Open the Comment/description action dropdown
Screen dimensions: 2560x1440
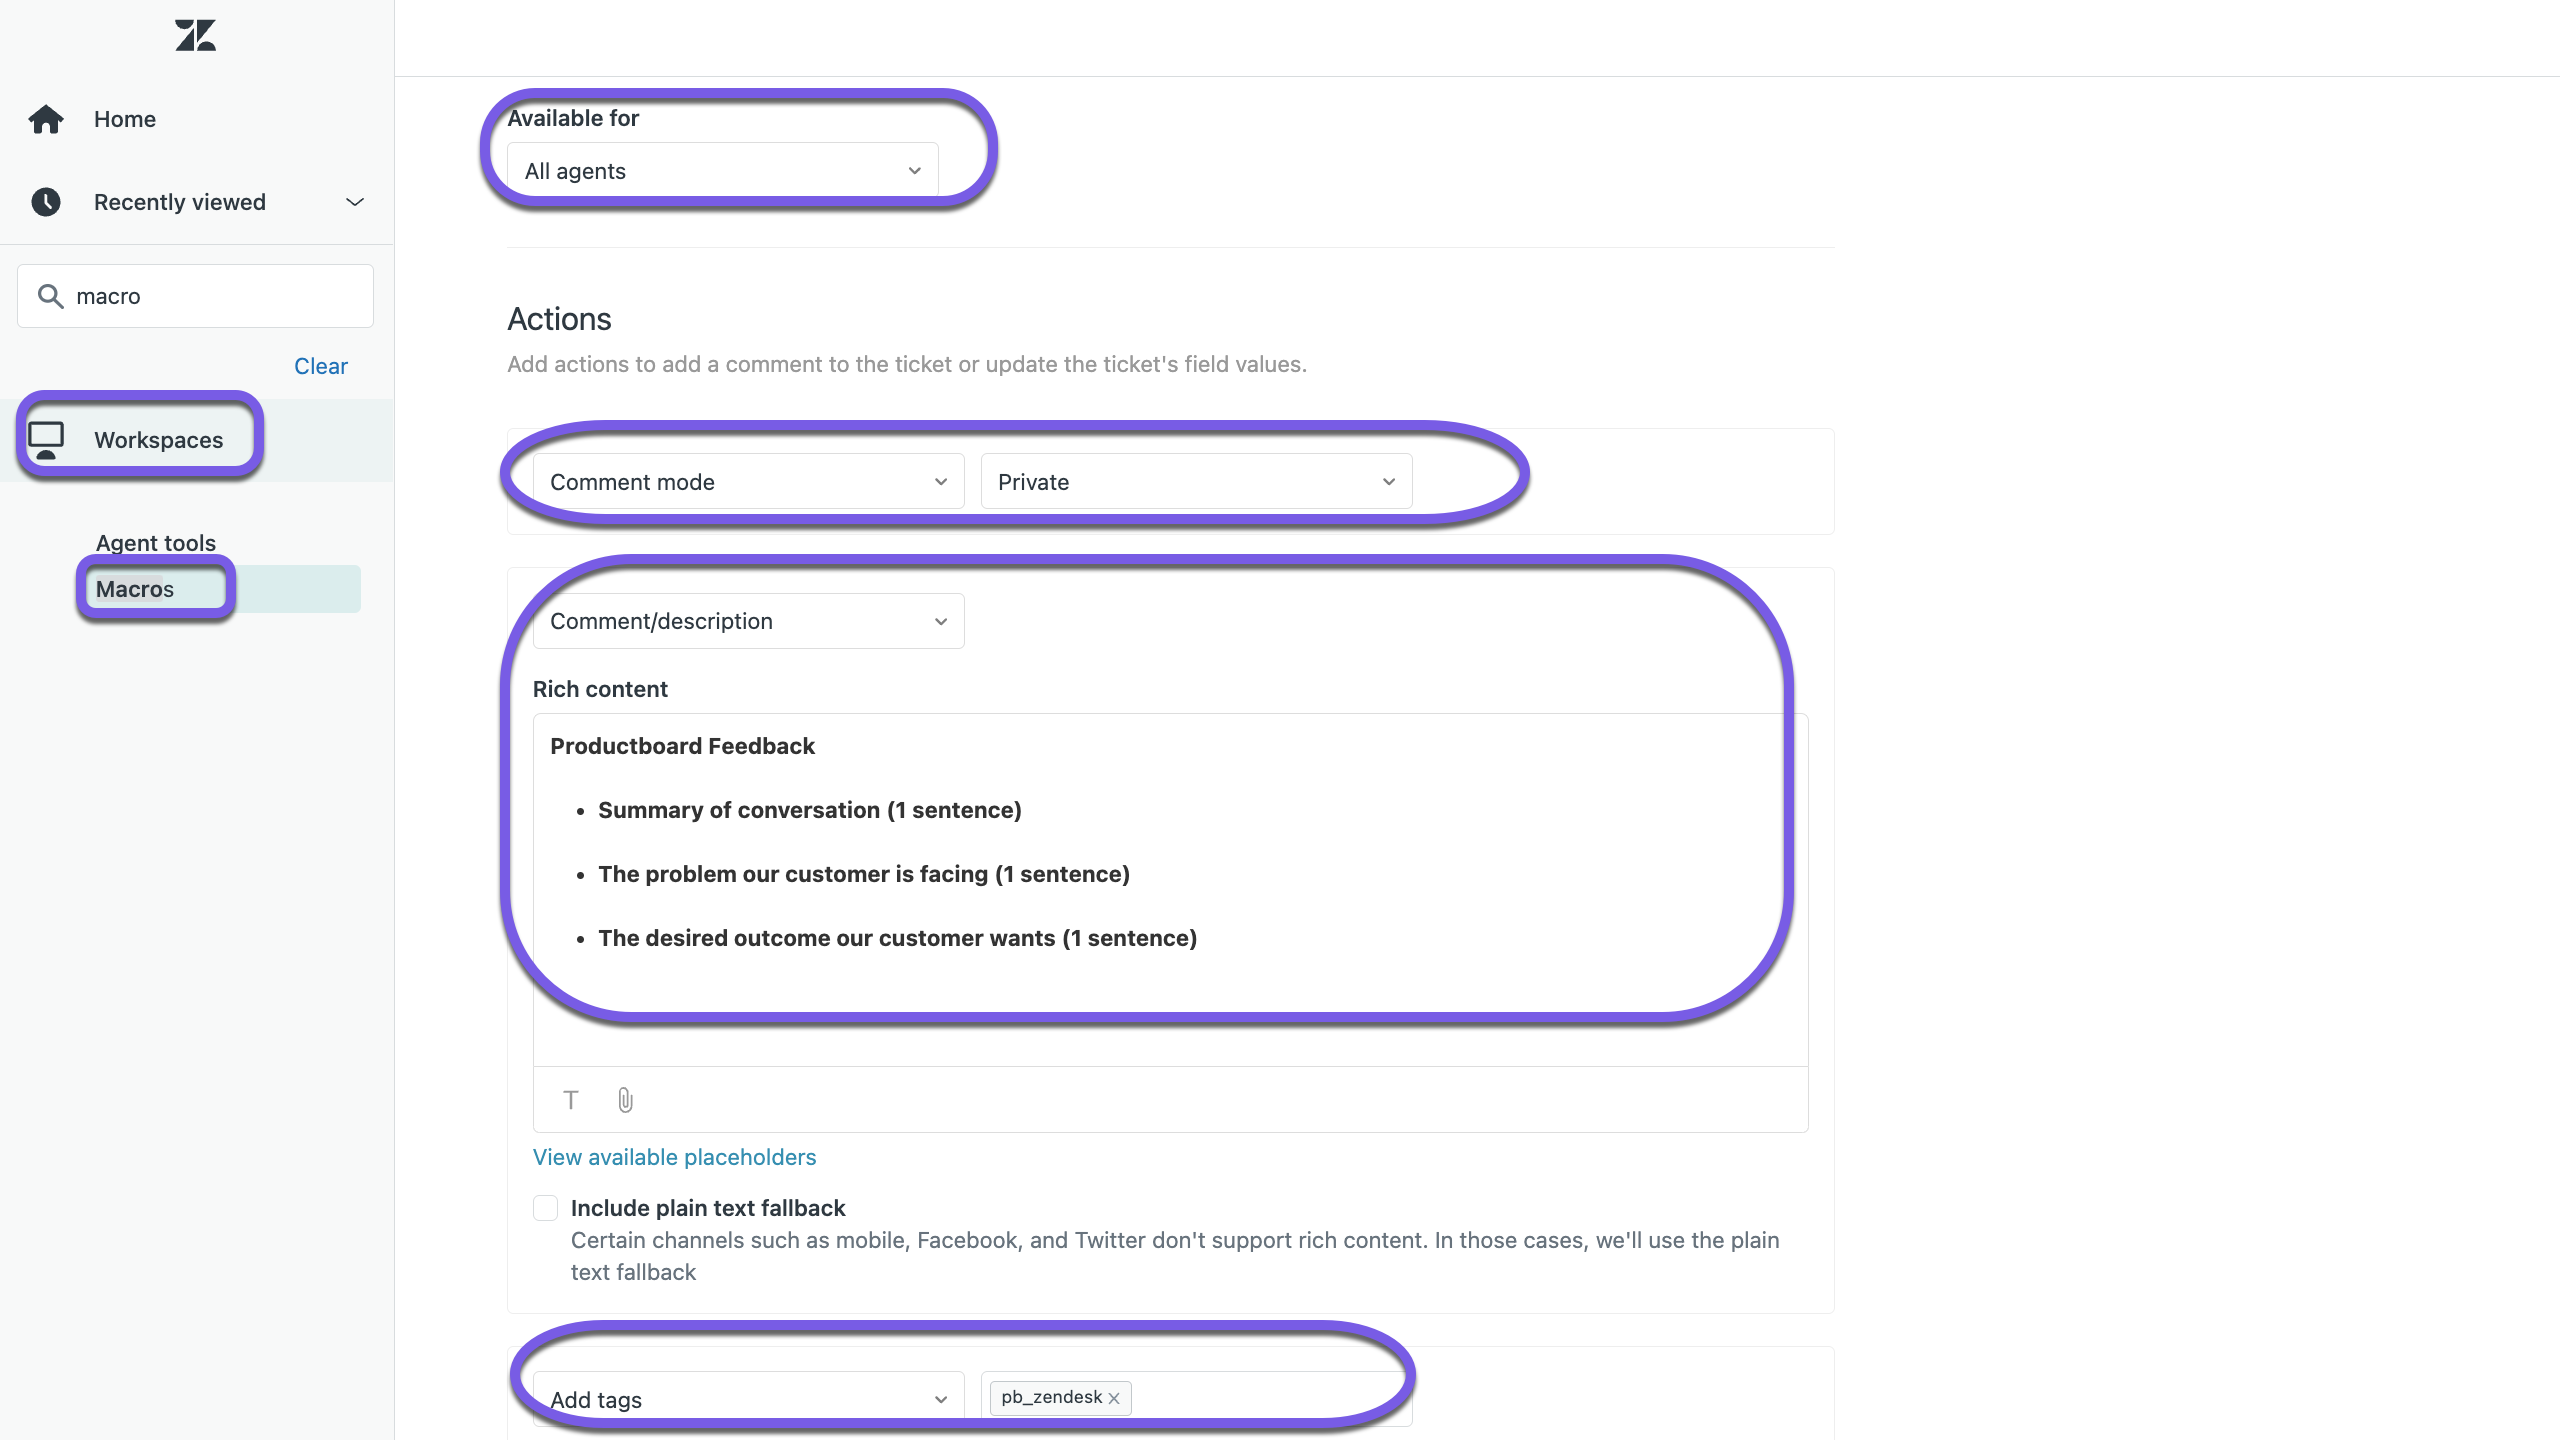click(x=748, y=621)
